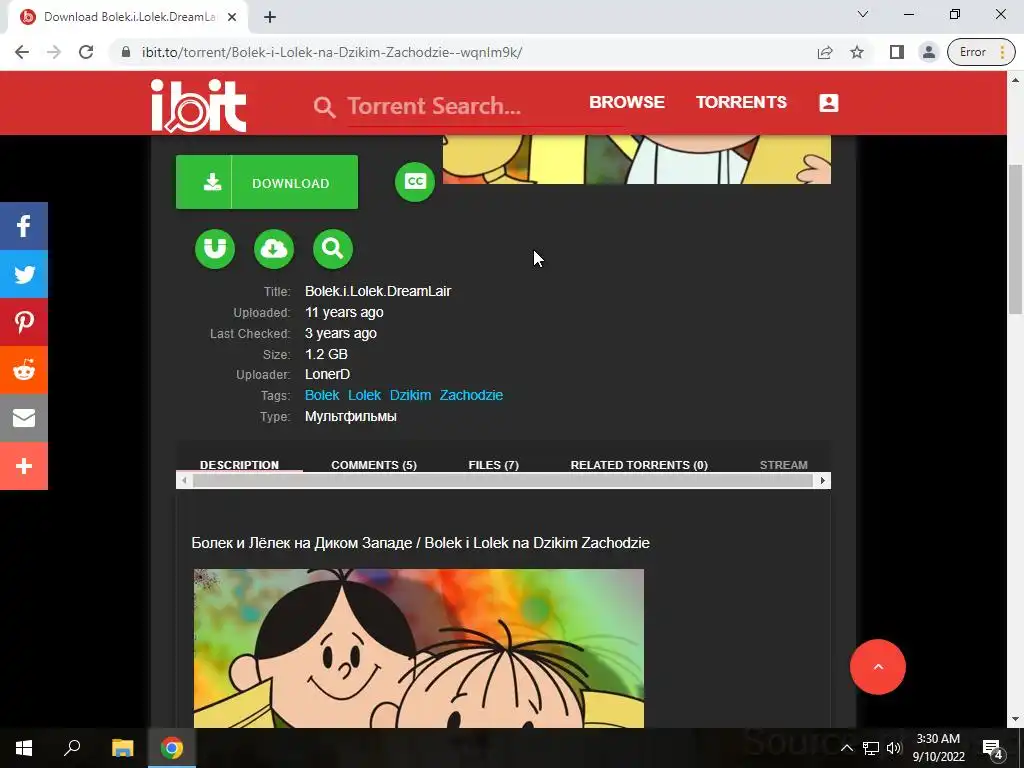This screenshot has height=768, width=1024.
Task: Click the volume icon in system tray
Action: [x=893, y=748]
